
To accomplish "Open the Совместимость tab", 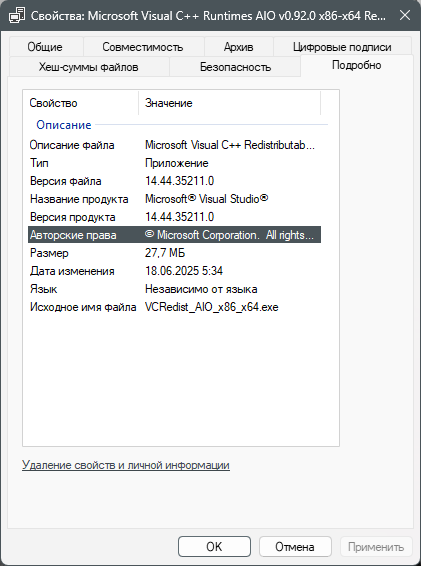I will click(x=143, y=47).
